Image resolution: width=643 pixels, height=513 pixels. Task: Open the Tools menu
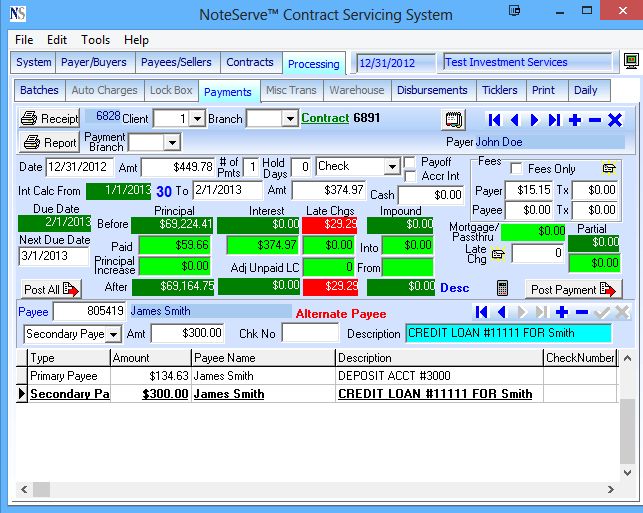tap(96, 40)
